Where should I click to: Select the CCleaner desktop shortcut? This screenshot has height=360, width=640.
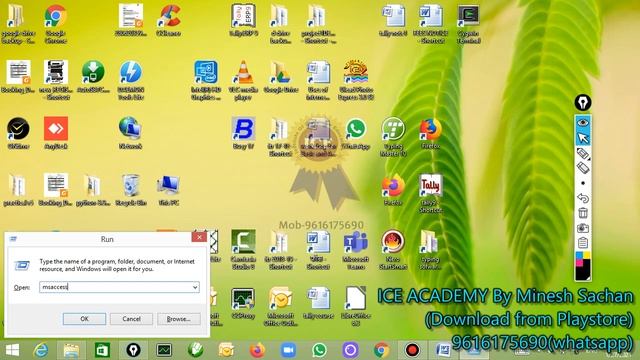[169, 20]
